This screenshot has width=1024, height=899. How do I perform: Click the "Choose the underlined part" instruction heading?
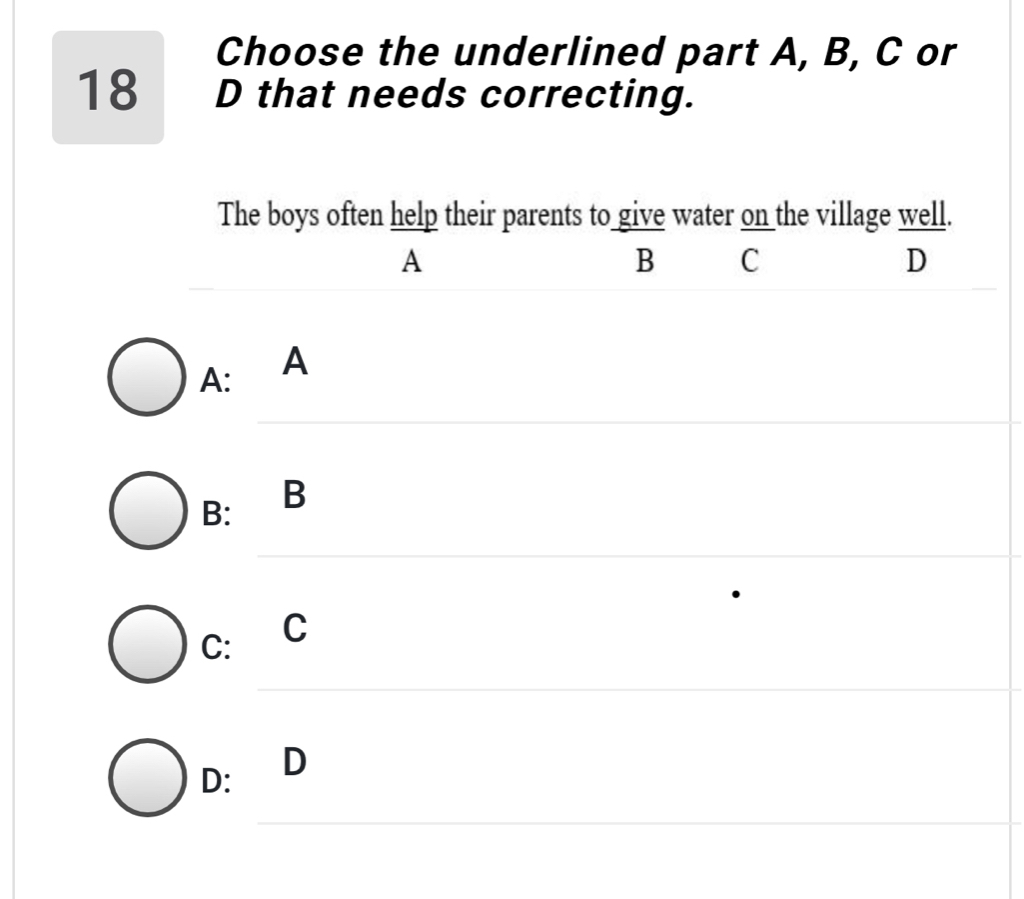pyautogui.click(x=585, y=72)
